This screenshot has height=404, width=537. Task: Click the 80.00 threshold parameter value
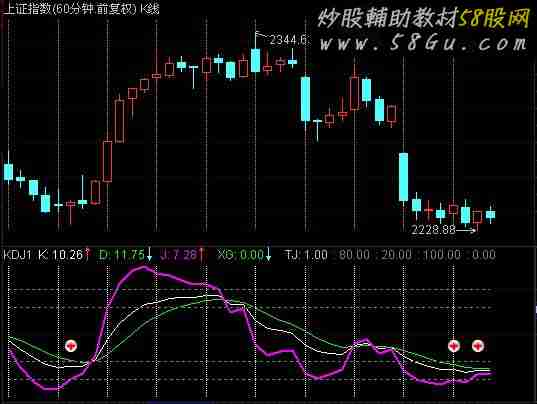354,254
